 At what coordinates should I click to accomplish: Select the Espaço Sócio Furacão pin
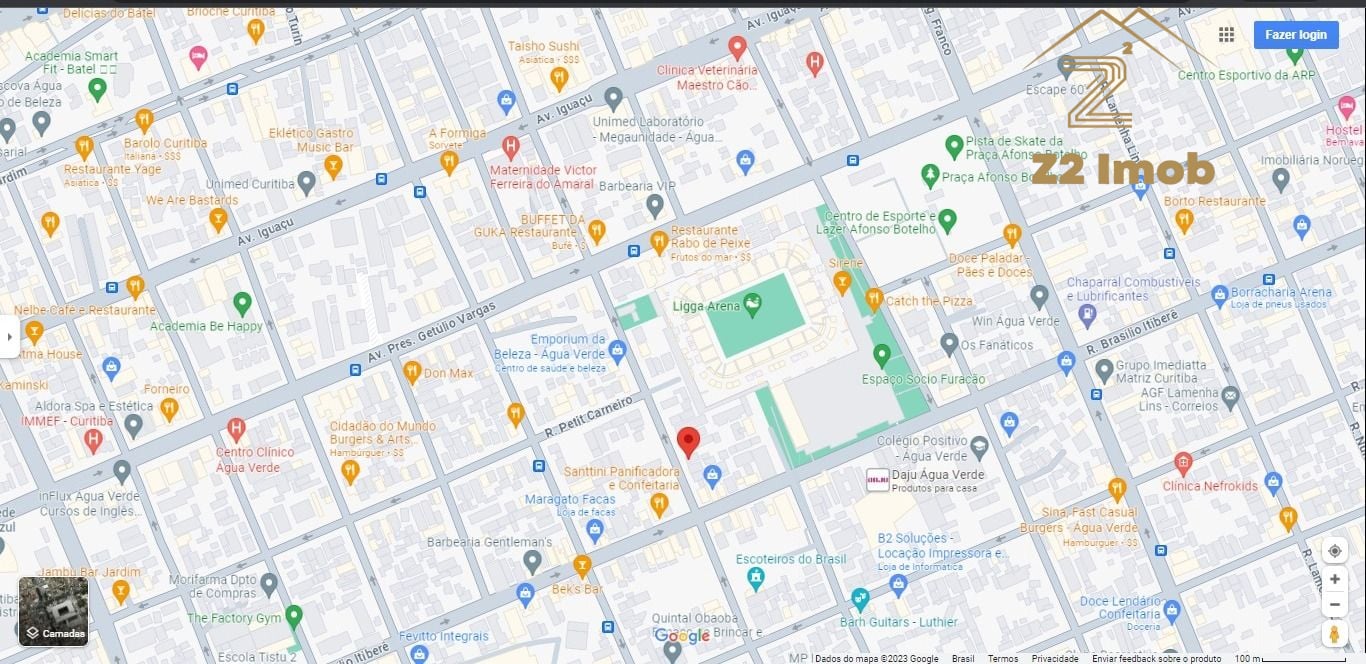[881, 355]
